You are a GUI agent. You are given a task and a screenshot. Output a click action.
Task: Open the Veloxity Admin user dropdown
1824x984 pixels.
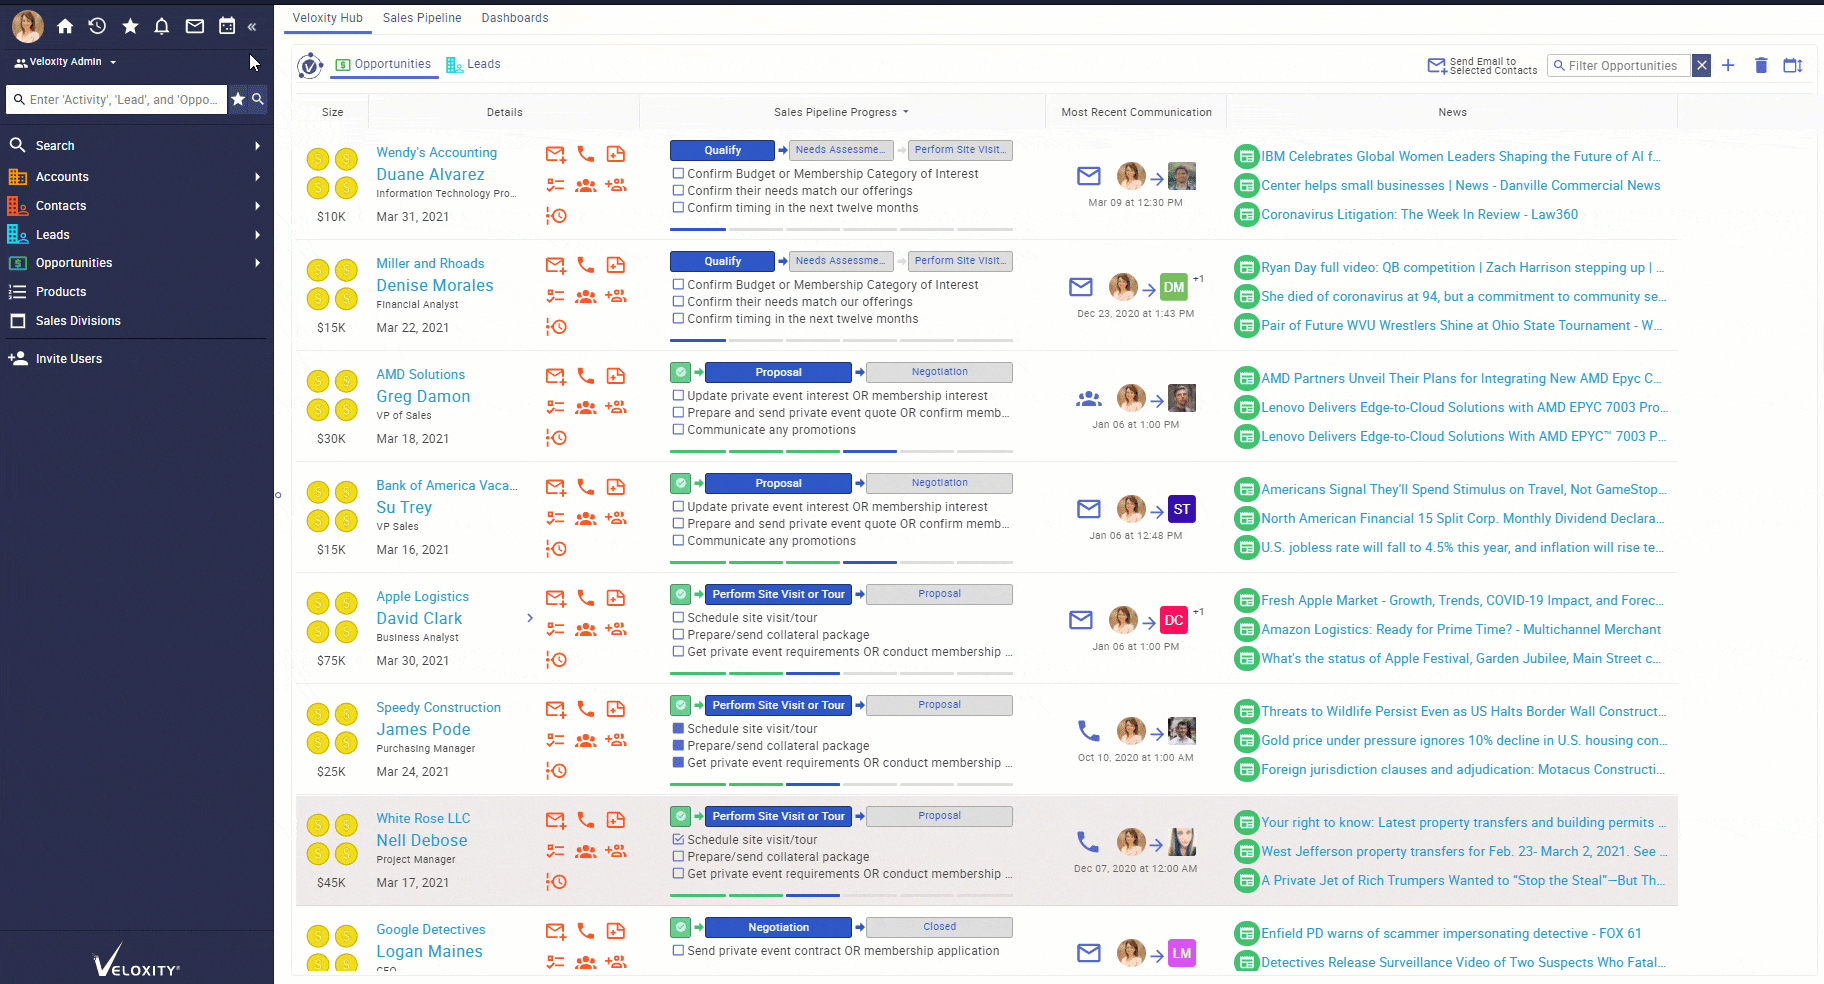pos(66,62)
